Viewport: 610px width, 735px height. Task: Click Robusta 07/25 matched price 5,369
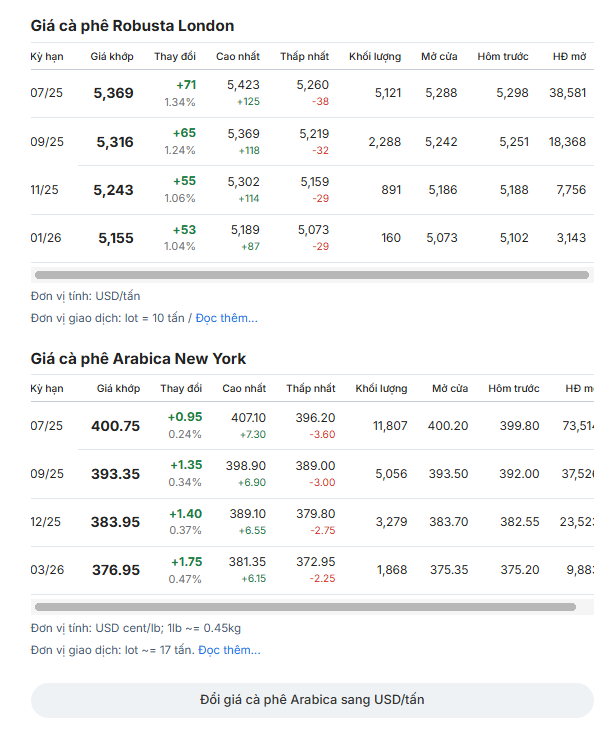coord(113,93)
